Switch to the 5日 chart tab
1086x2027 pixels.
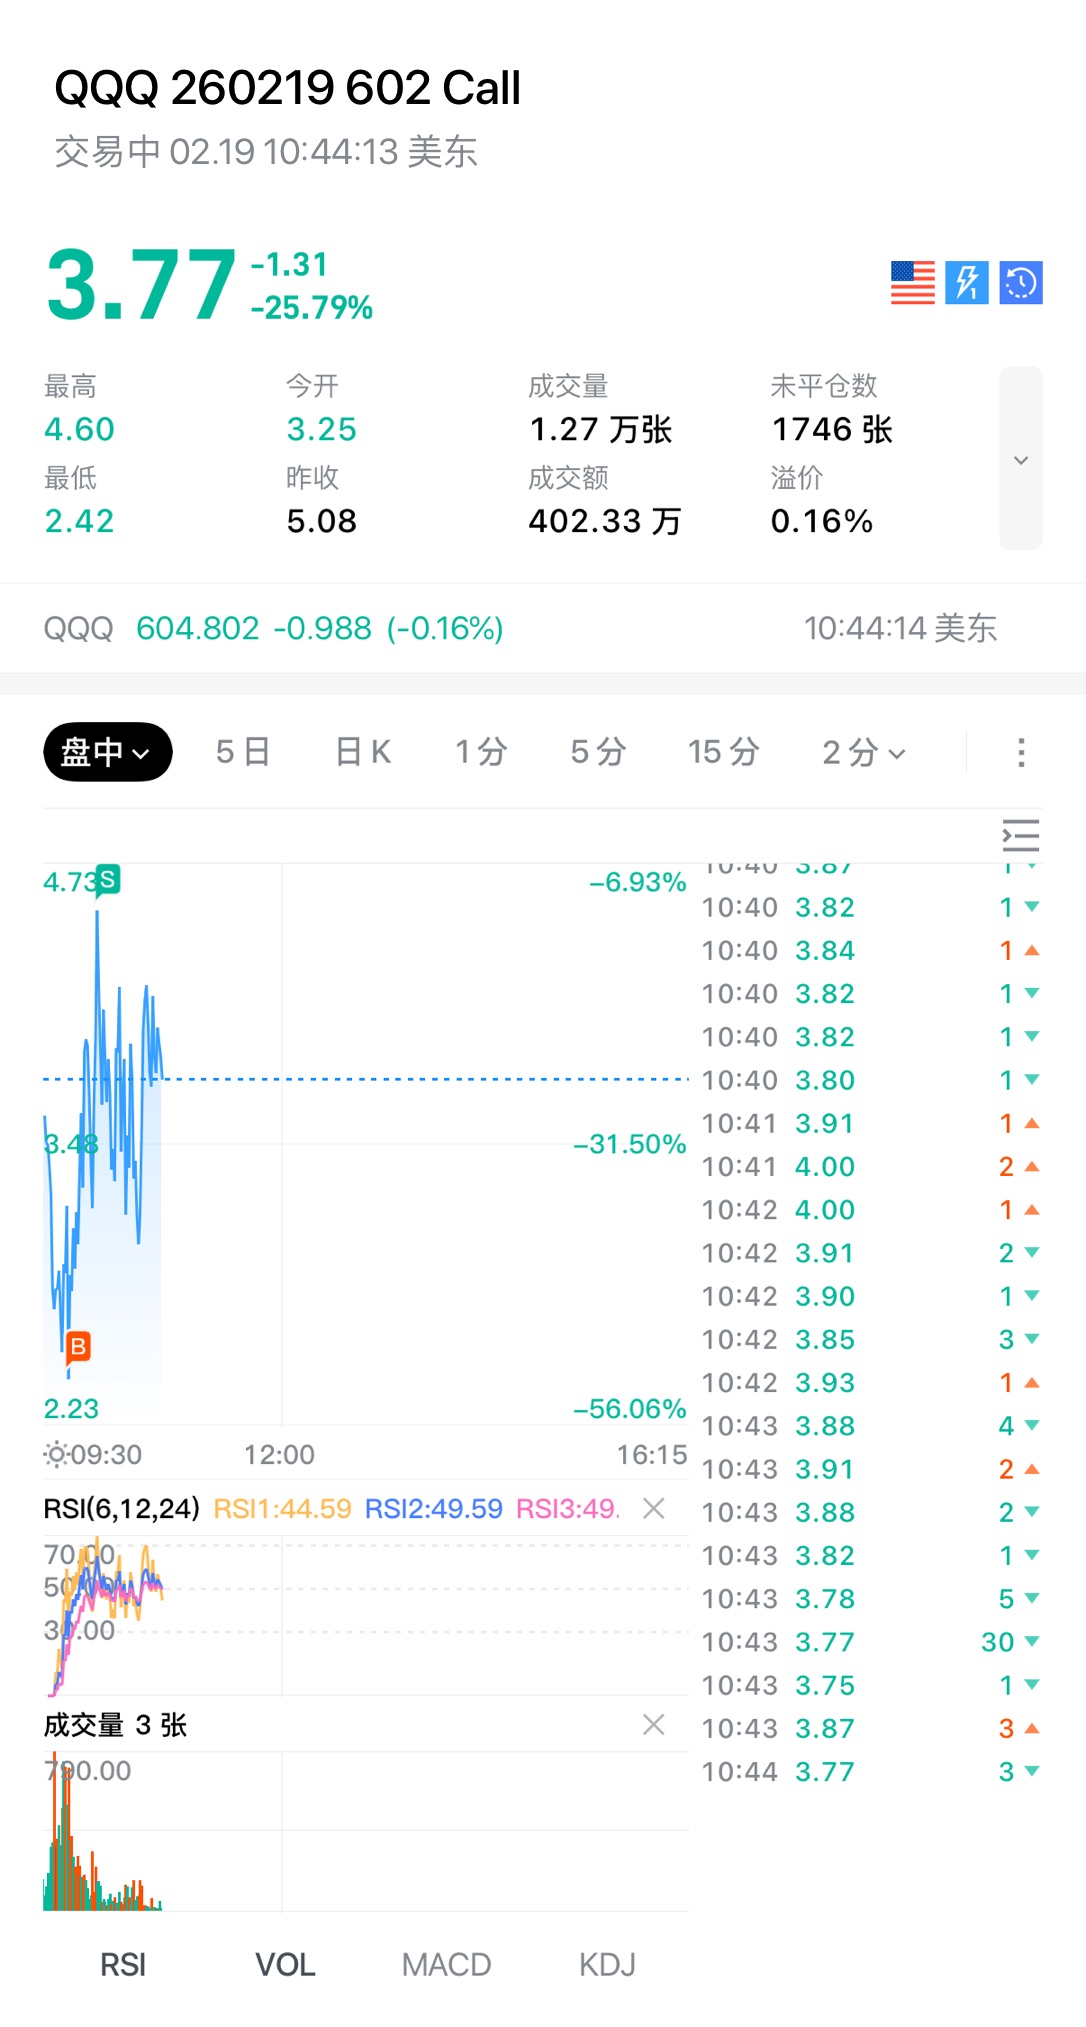(243, 752)
